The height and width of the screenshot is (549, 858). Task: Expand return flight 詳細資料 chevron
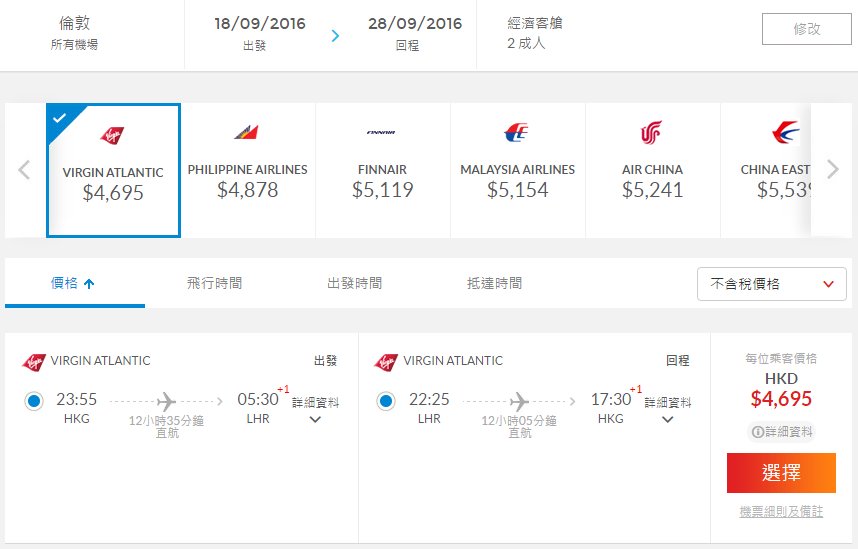pyautogui.click(x=667, y=420)
